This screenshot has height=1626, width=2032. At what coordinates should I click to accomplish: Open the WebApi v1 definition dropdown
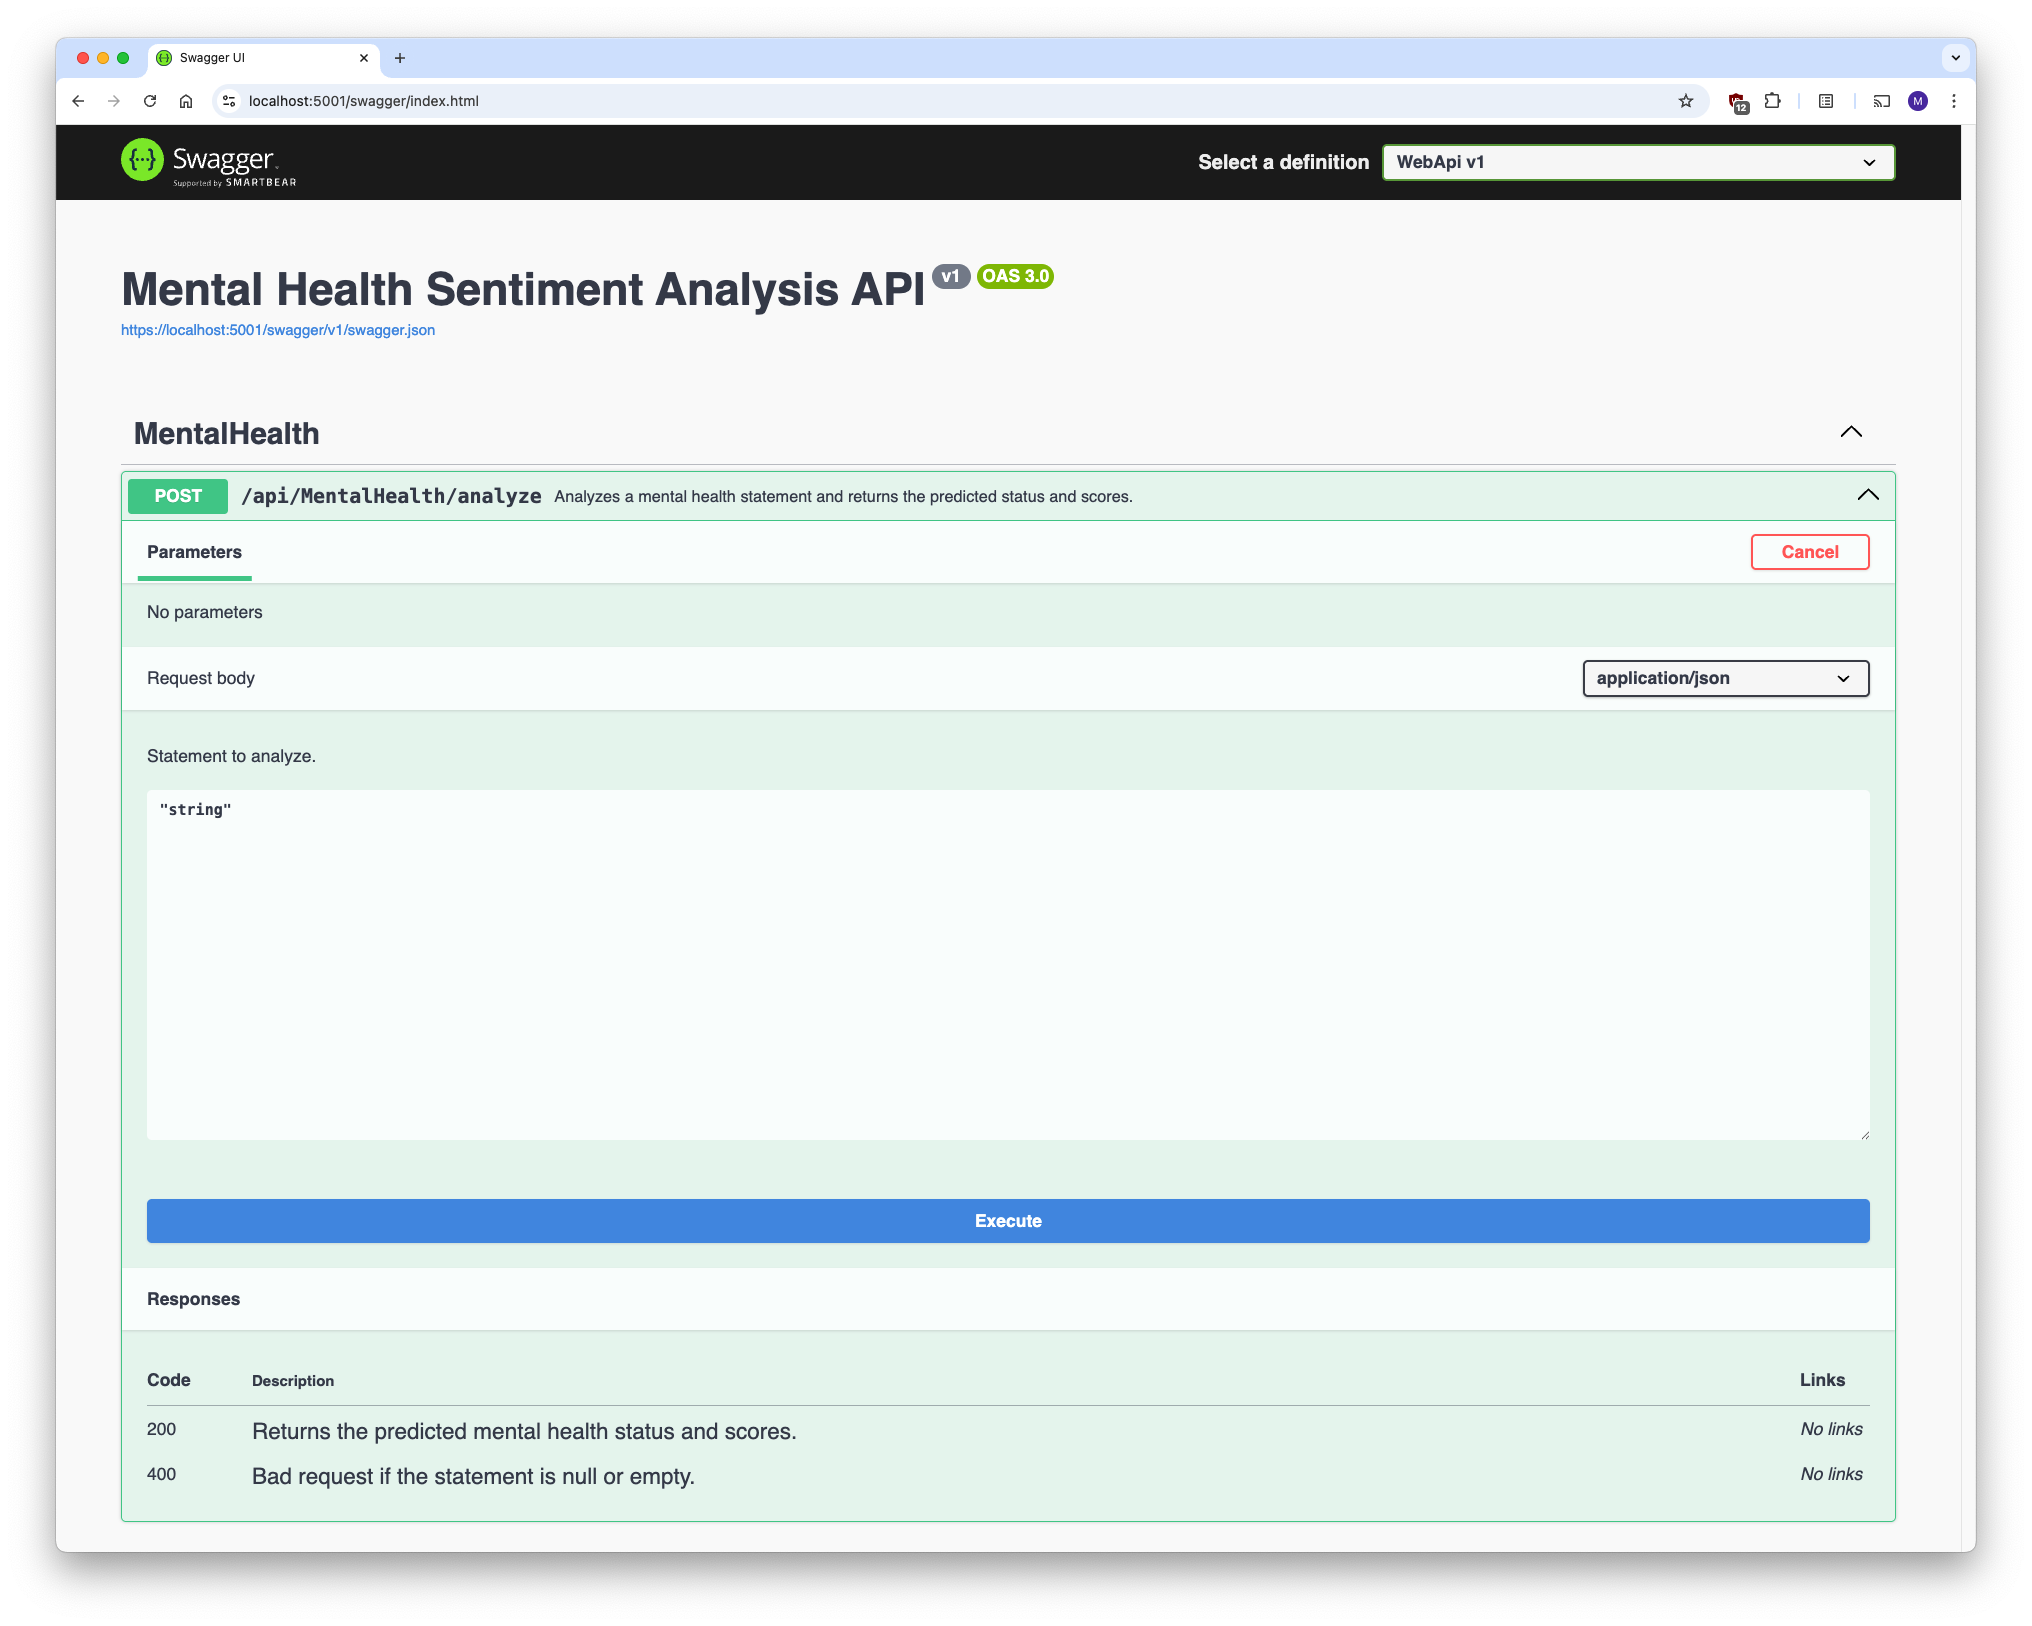click(x=1637, y=162)
